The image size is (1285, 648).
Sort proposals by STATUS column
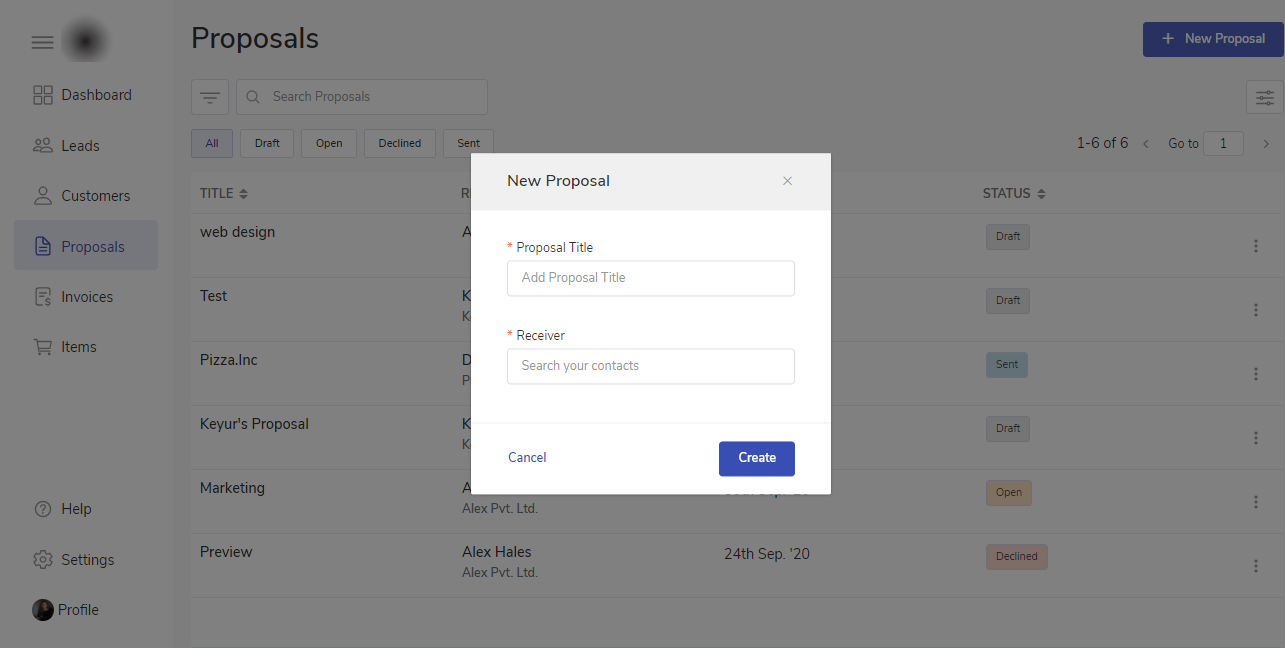coord(1041,193)
